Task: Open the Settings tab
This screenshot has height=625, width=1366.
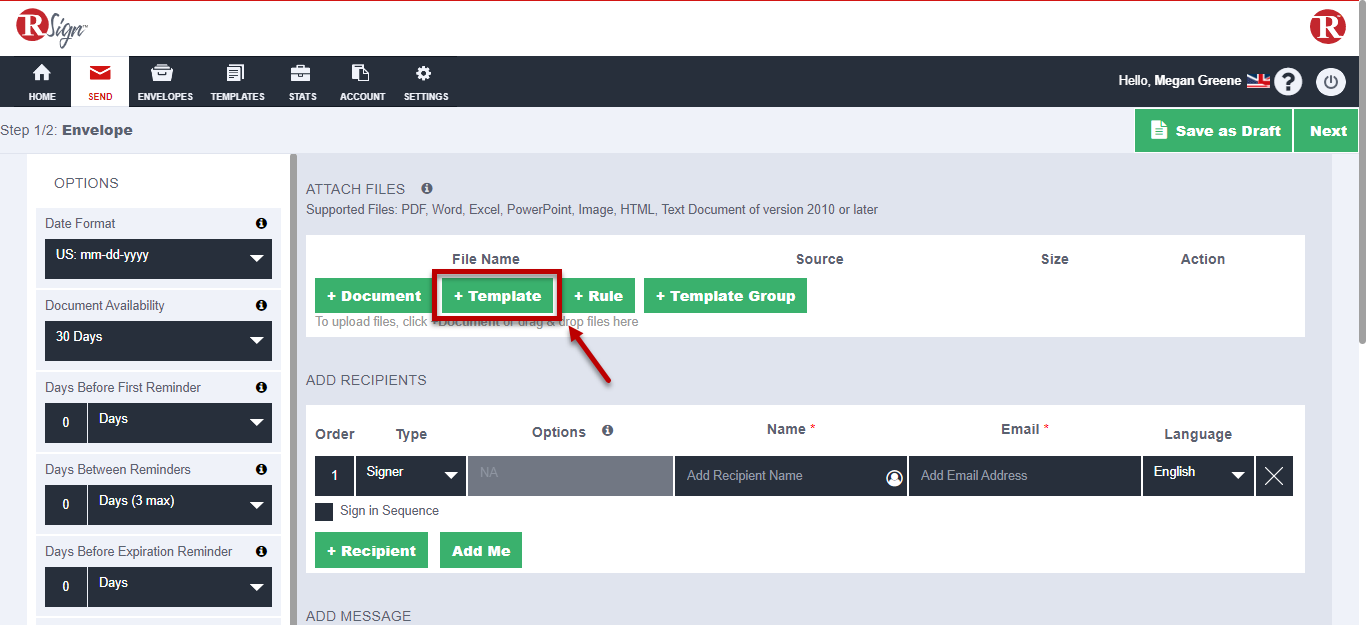Action: pos(425,82)
